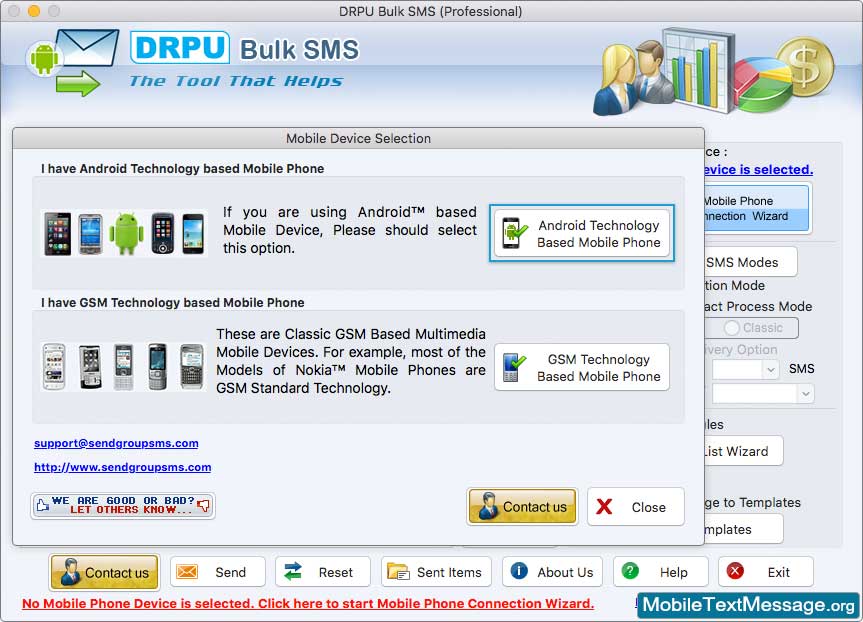
Task: Click 'I have Android Technology based Mobile Phone' heading
Action: 182,168
